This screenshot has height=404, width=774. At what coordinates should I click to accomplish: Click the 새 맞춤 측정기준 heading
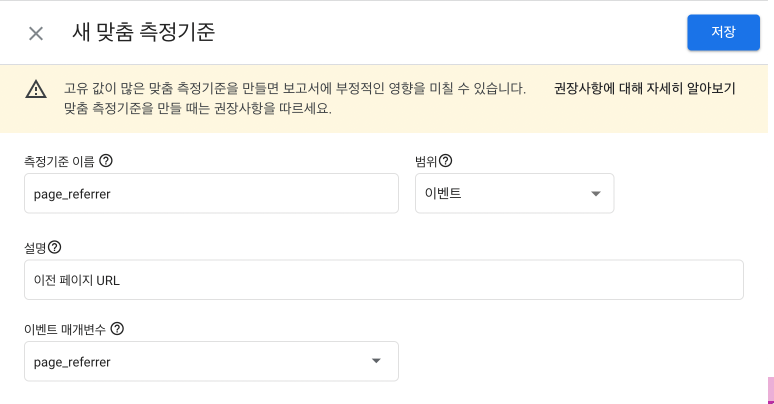pyautogui.click(x=144, y=33)
